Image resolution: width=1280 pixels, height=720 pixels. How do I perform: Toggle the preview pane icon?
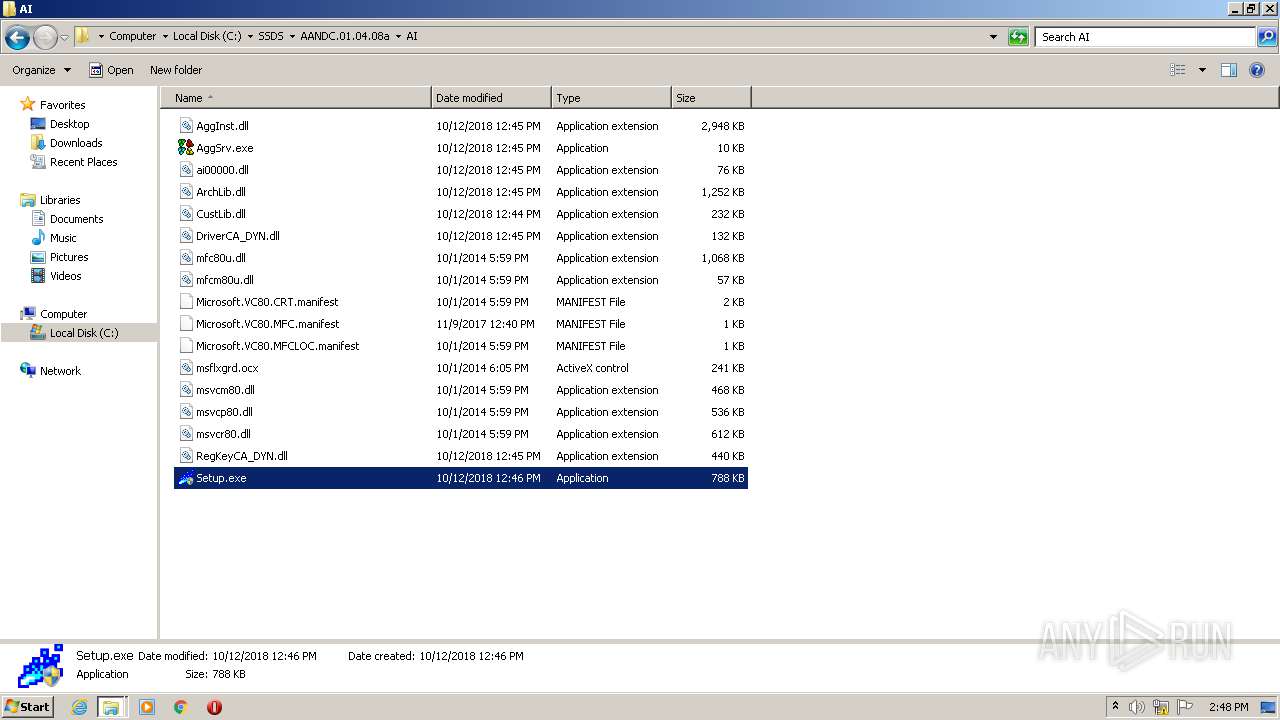pyautogui.click(x=1229, y=70)
